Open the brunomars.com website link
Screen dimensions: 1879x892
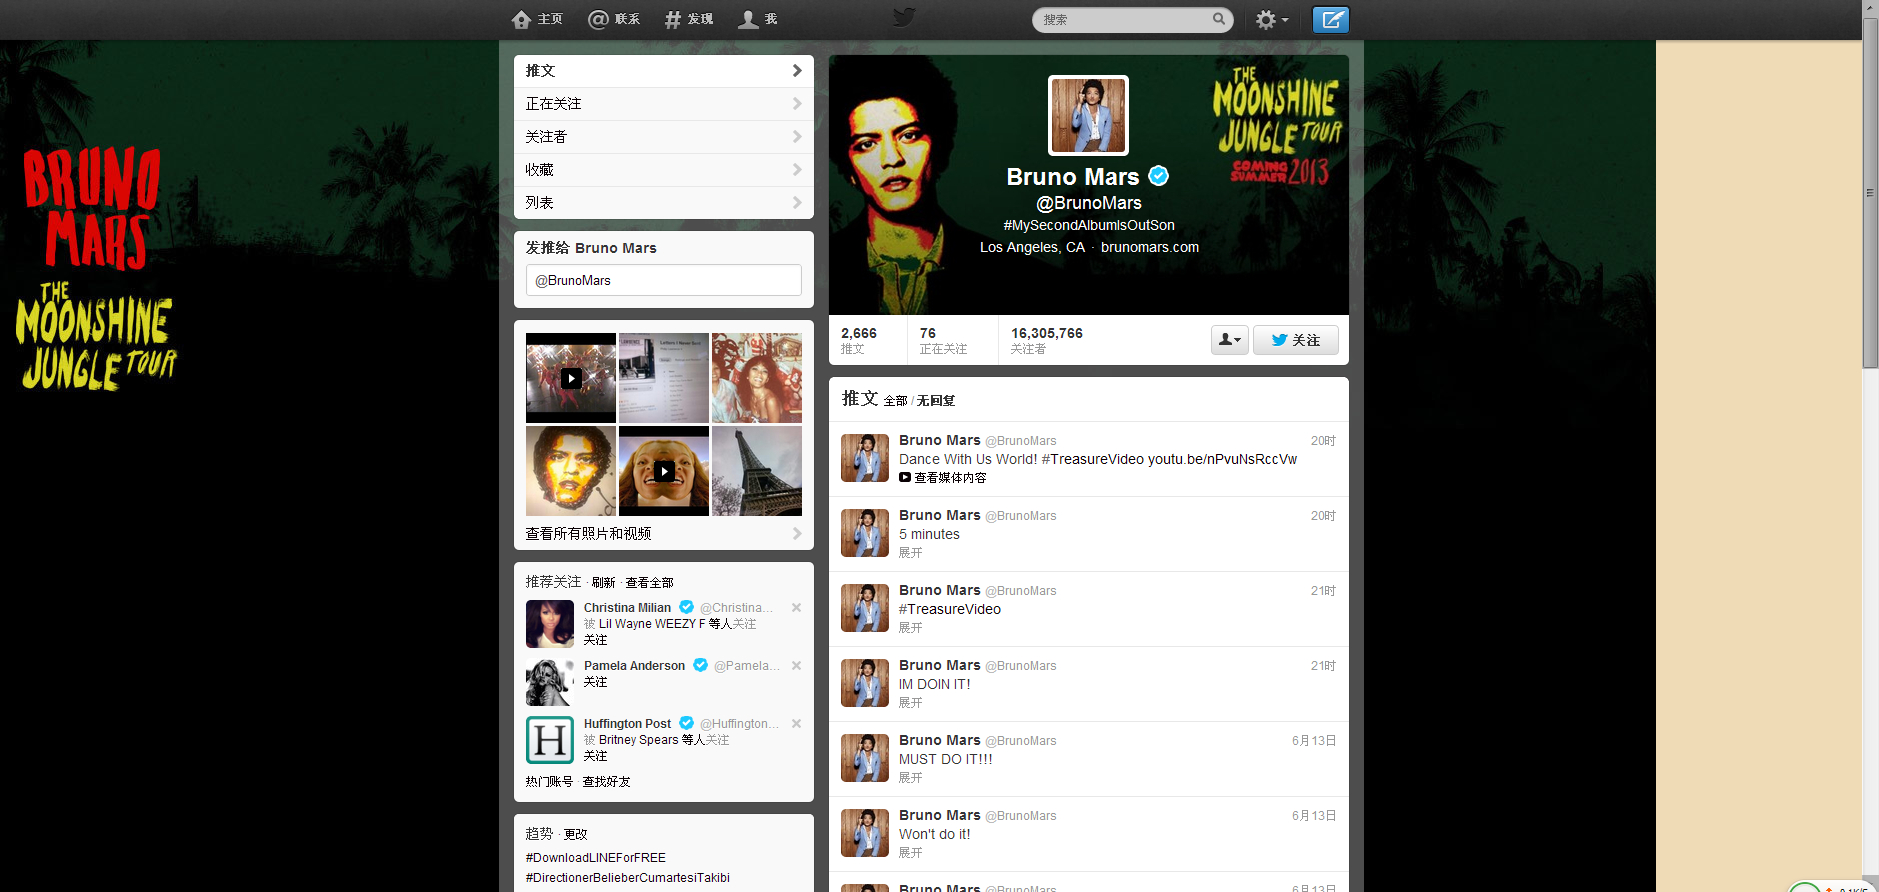tap(1150, 247)
